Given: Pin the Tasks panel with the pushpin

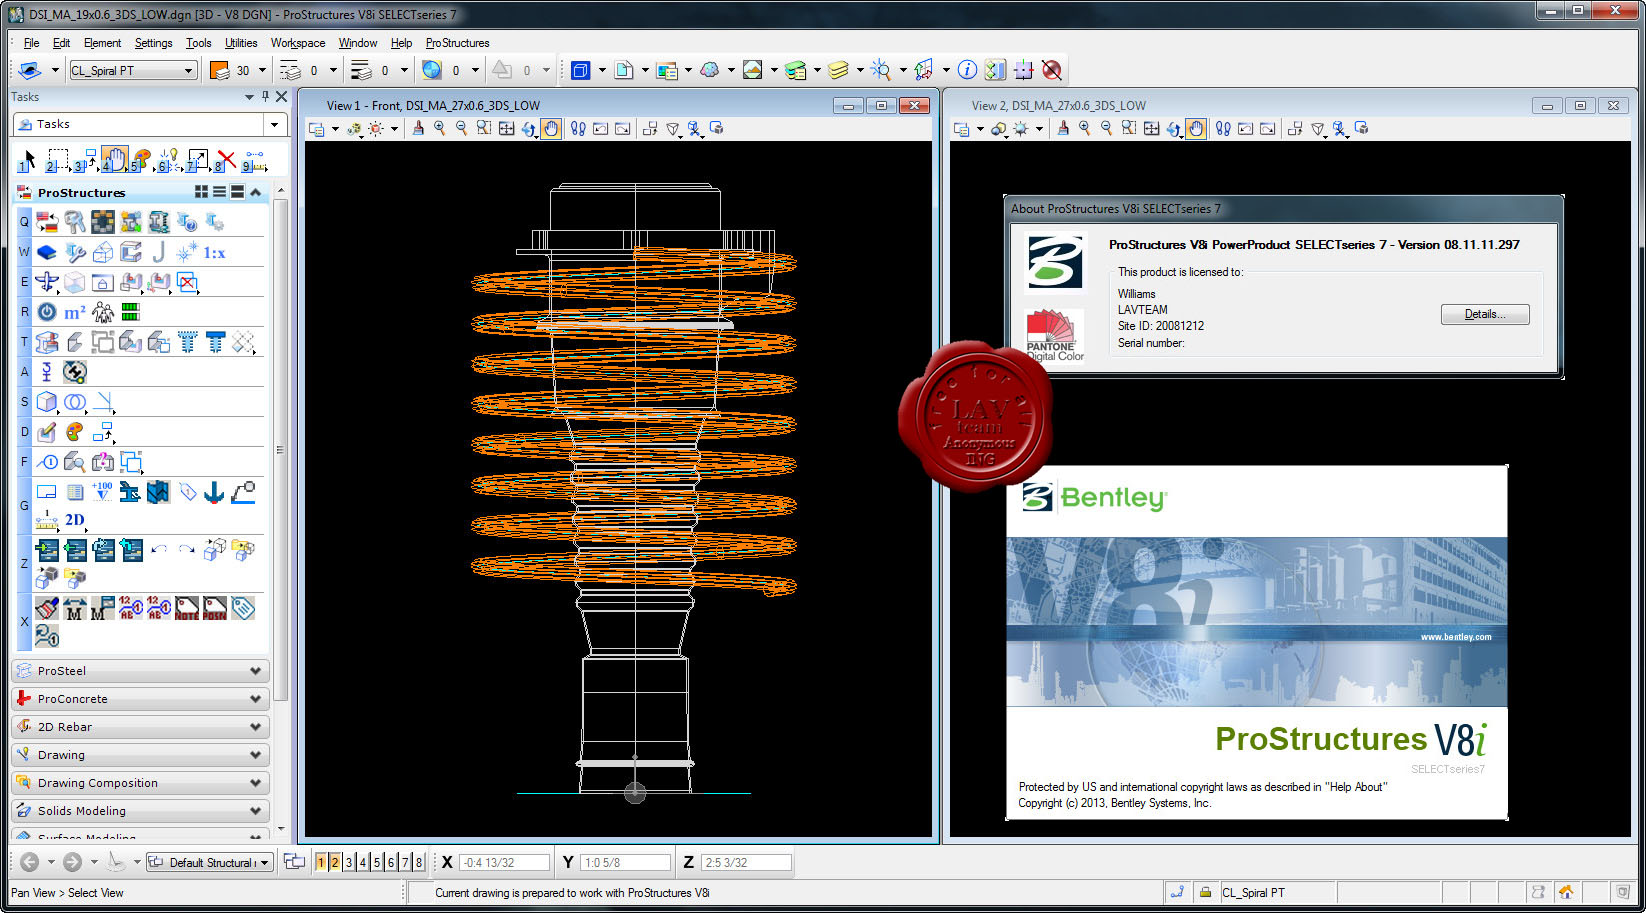Looking at the screenshot, I should (x=265, y=97).
